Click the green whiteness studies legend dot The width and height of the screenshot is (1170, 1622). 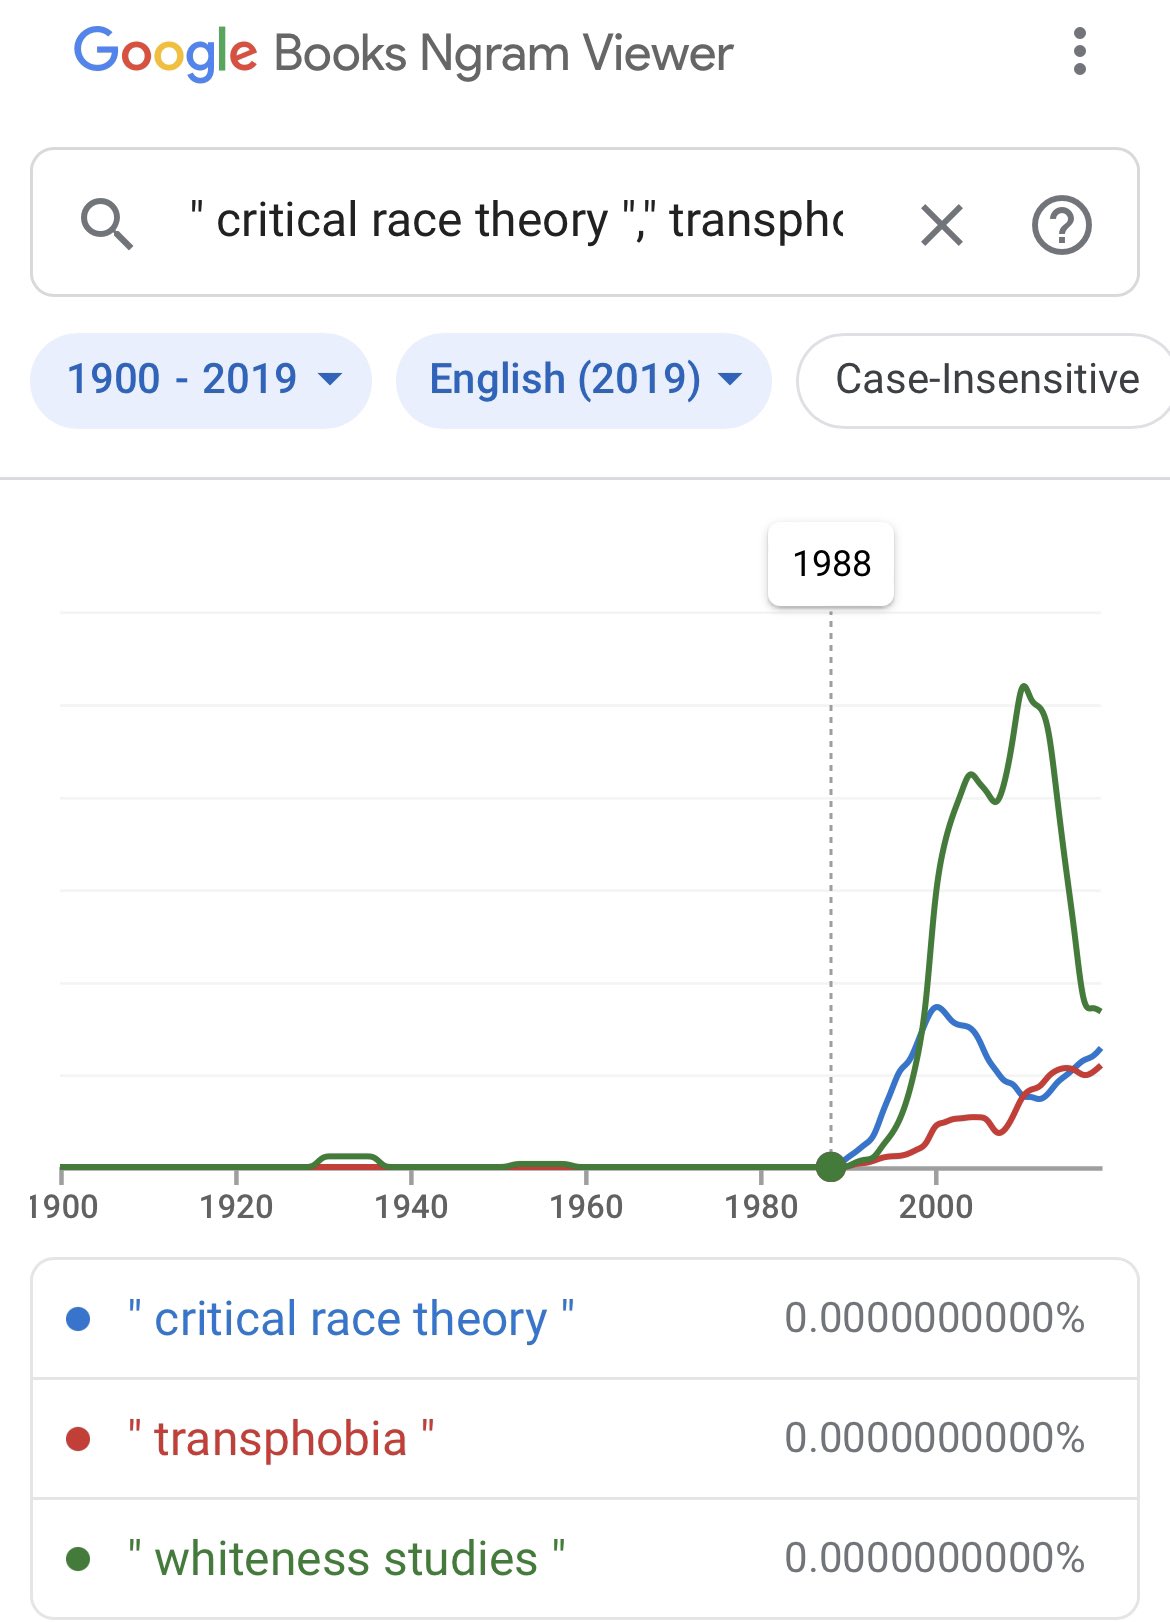coord(78,1559)
